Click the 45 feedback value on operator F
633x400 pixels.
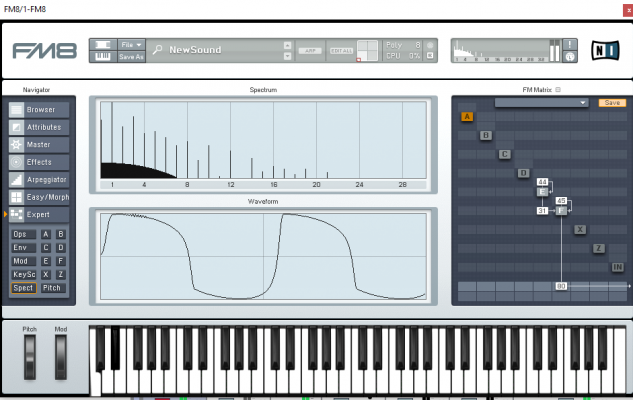561,201
